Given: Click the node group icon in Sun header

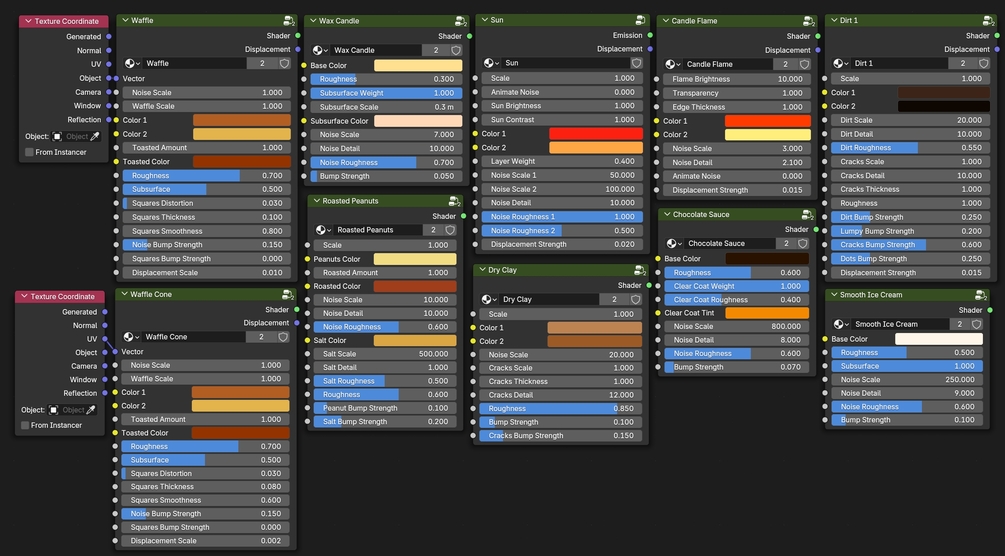Looking at the screenshot, I should tap(640, 21).
